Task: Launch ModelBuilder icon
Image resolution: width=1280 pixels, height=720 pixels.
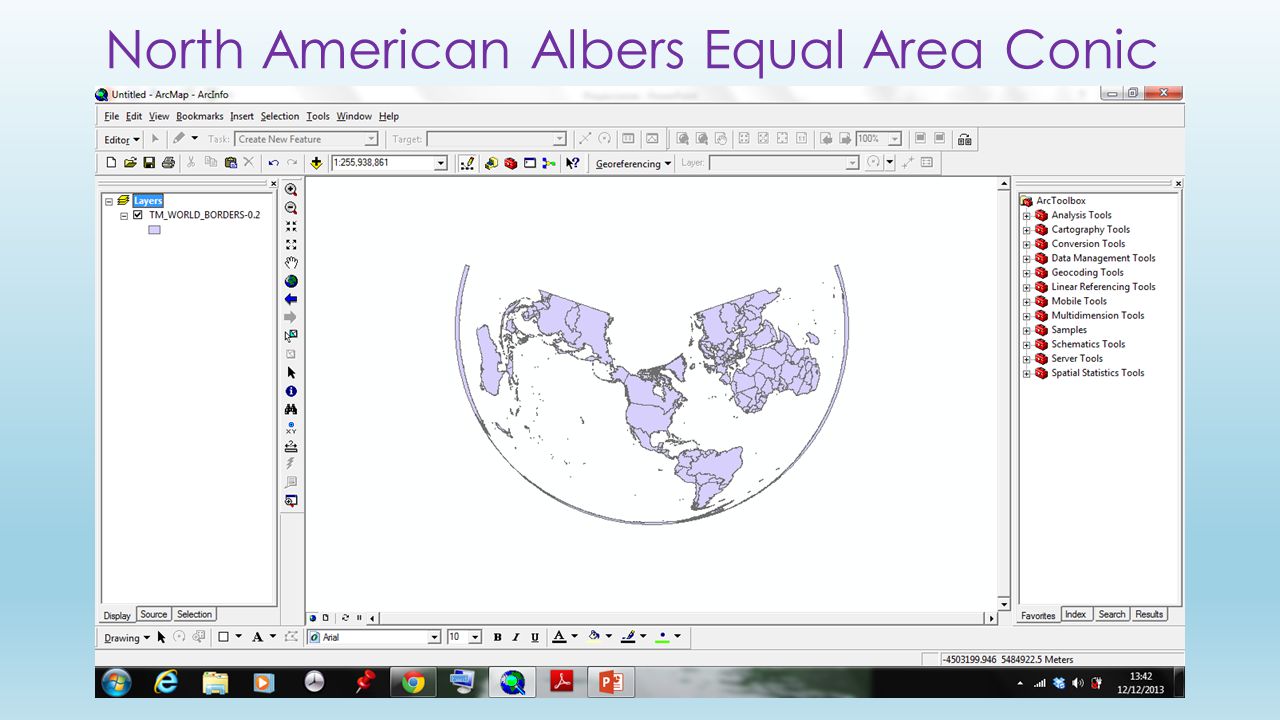Action: click(549, 163)
